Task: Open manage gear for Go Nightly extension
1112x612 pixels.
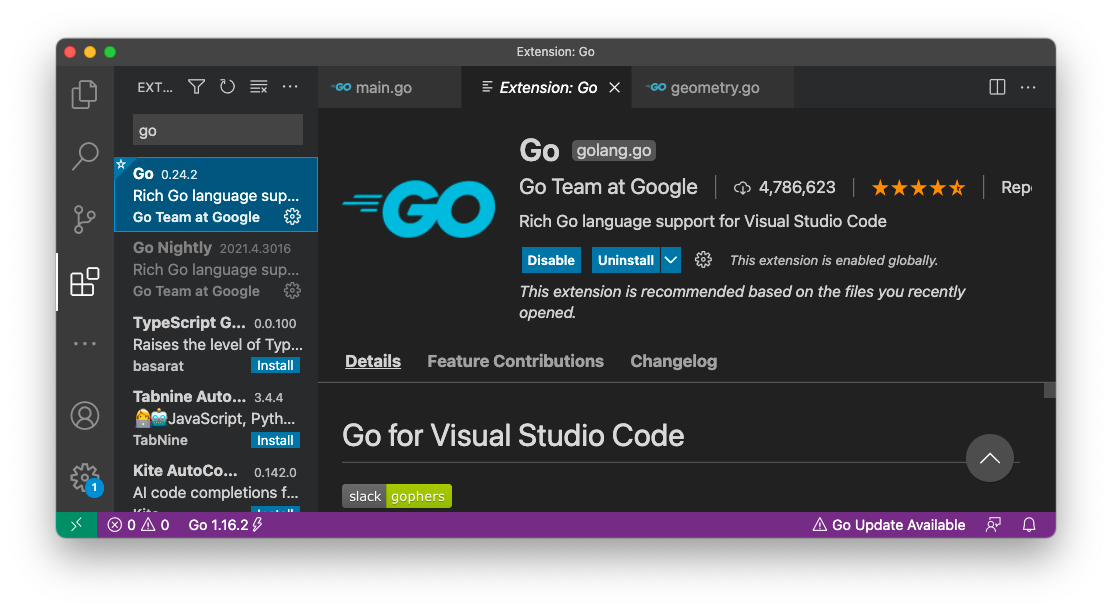Action: (292, 291)
